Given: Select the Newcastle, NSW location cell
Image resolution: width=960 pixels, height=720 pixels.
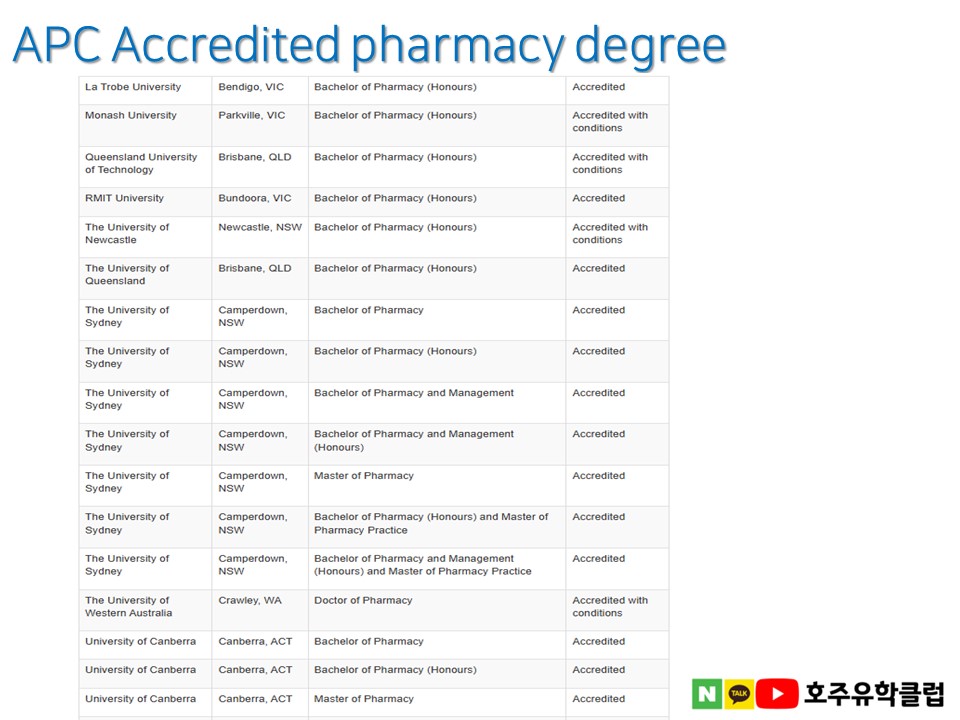Looking at the screenshot, I should click(260, 228).
